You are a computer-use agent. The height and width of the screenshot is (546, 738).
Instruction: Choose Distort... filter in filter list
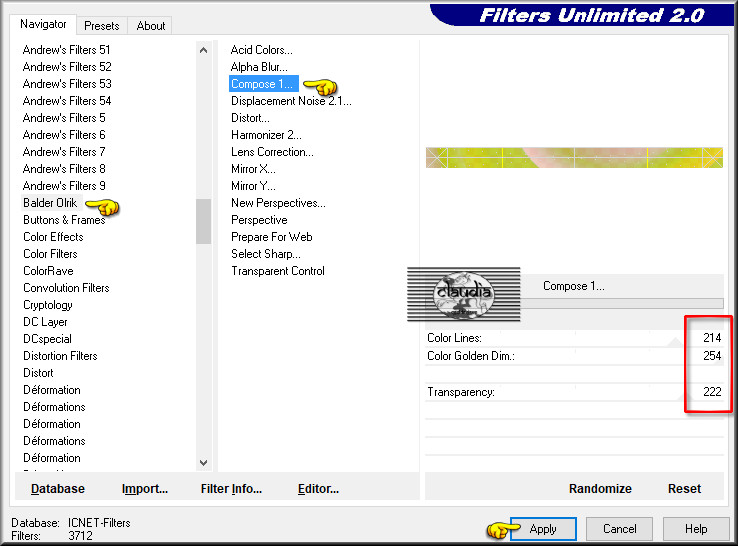250,118
